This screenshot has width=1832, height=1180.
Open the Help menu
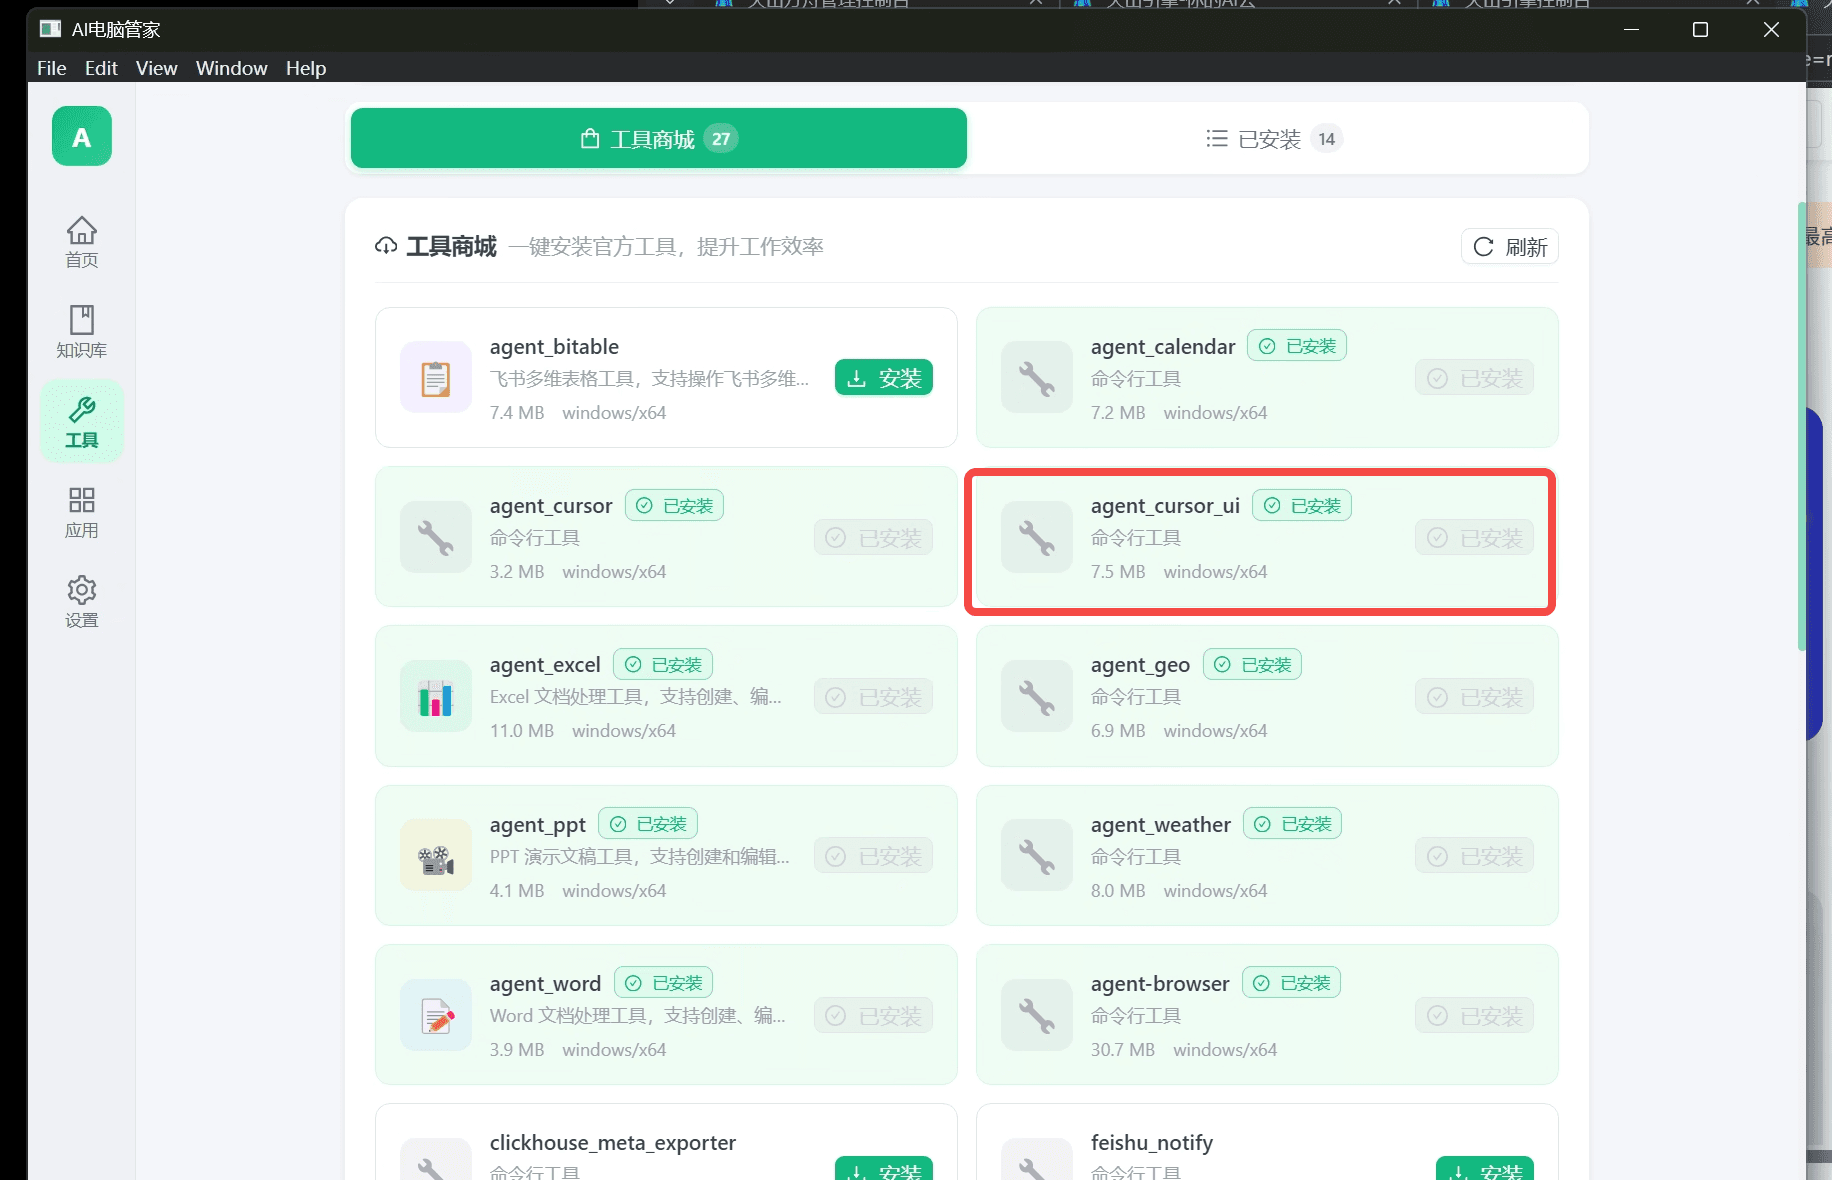[306, 68]
